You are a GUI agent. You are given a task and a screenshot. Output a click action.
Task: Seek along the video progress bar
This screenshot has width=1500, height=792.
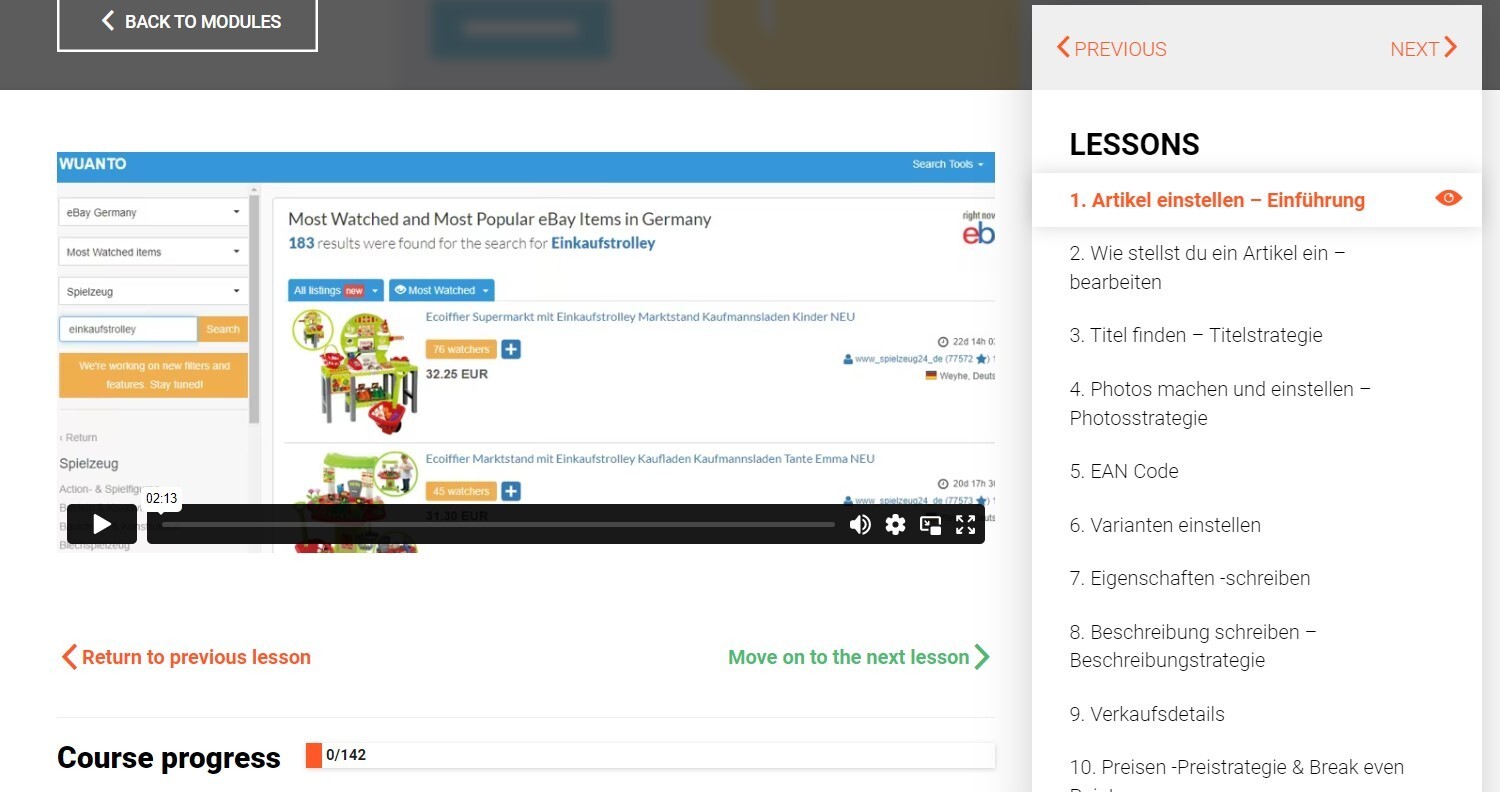point(498,524)
